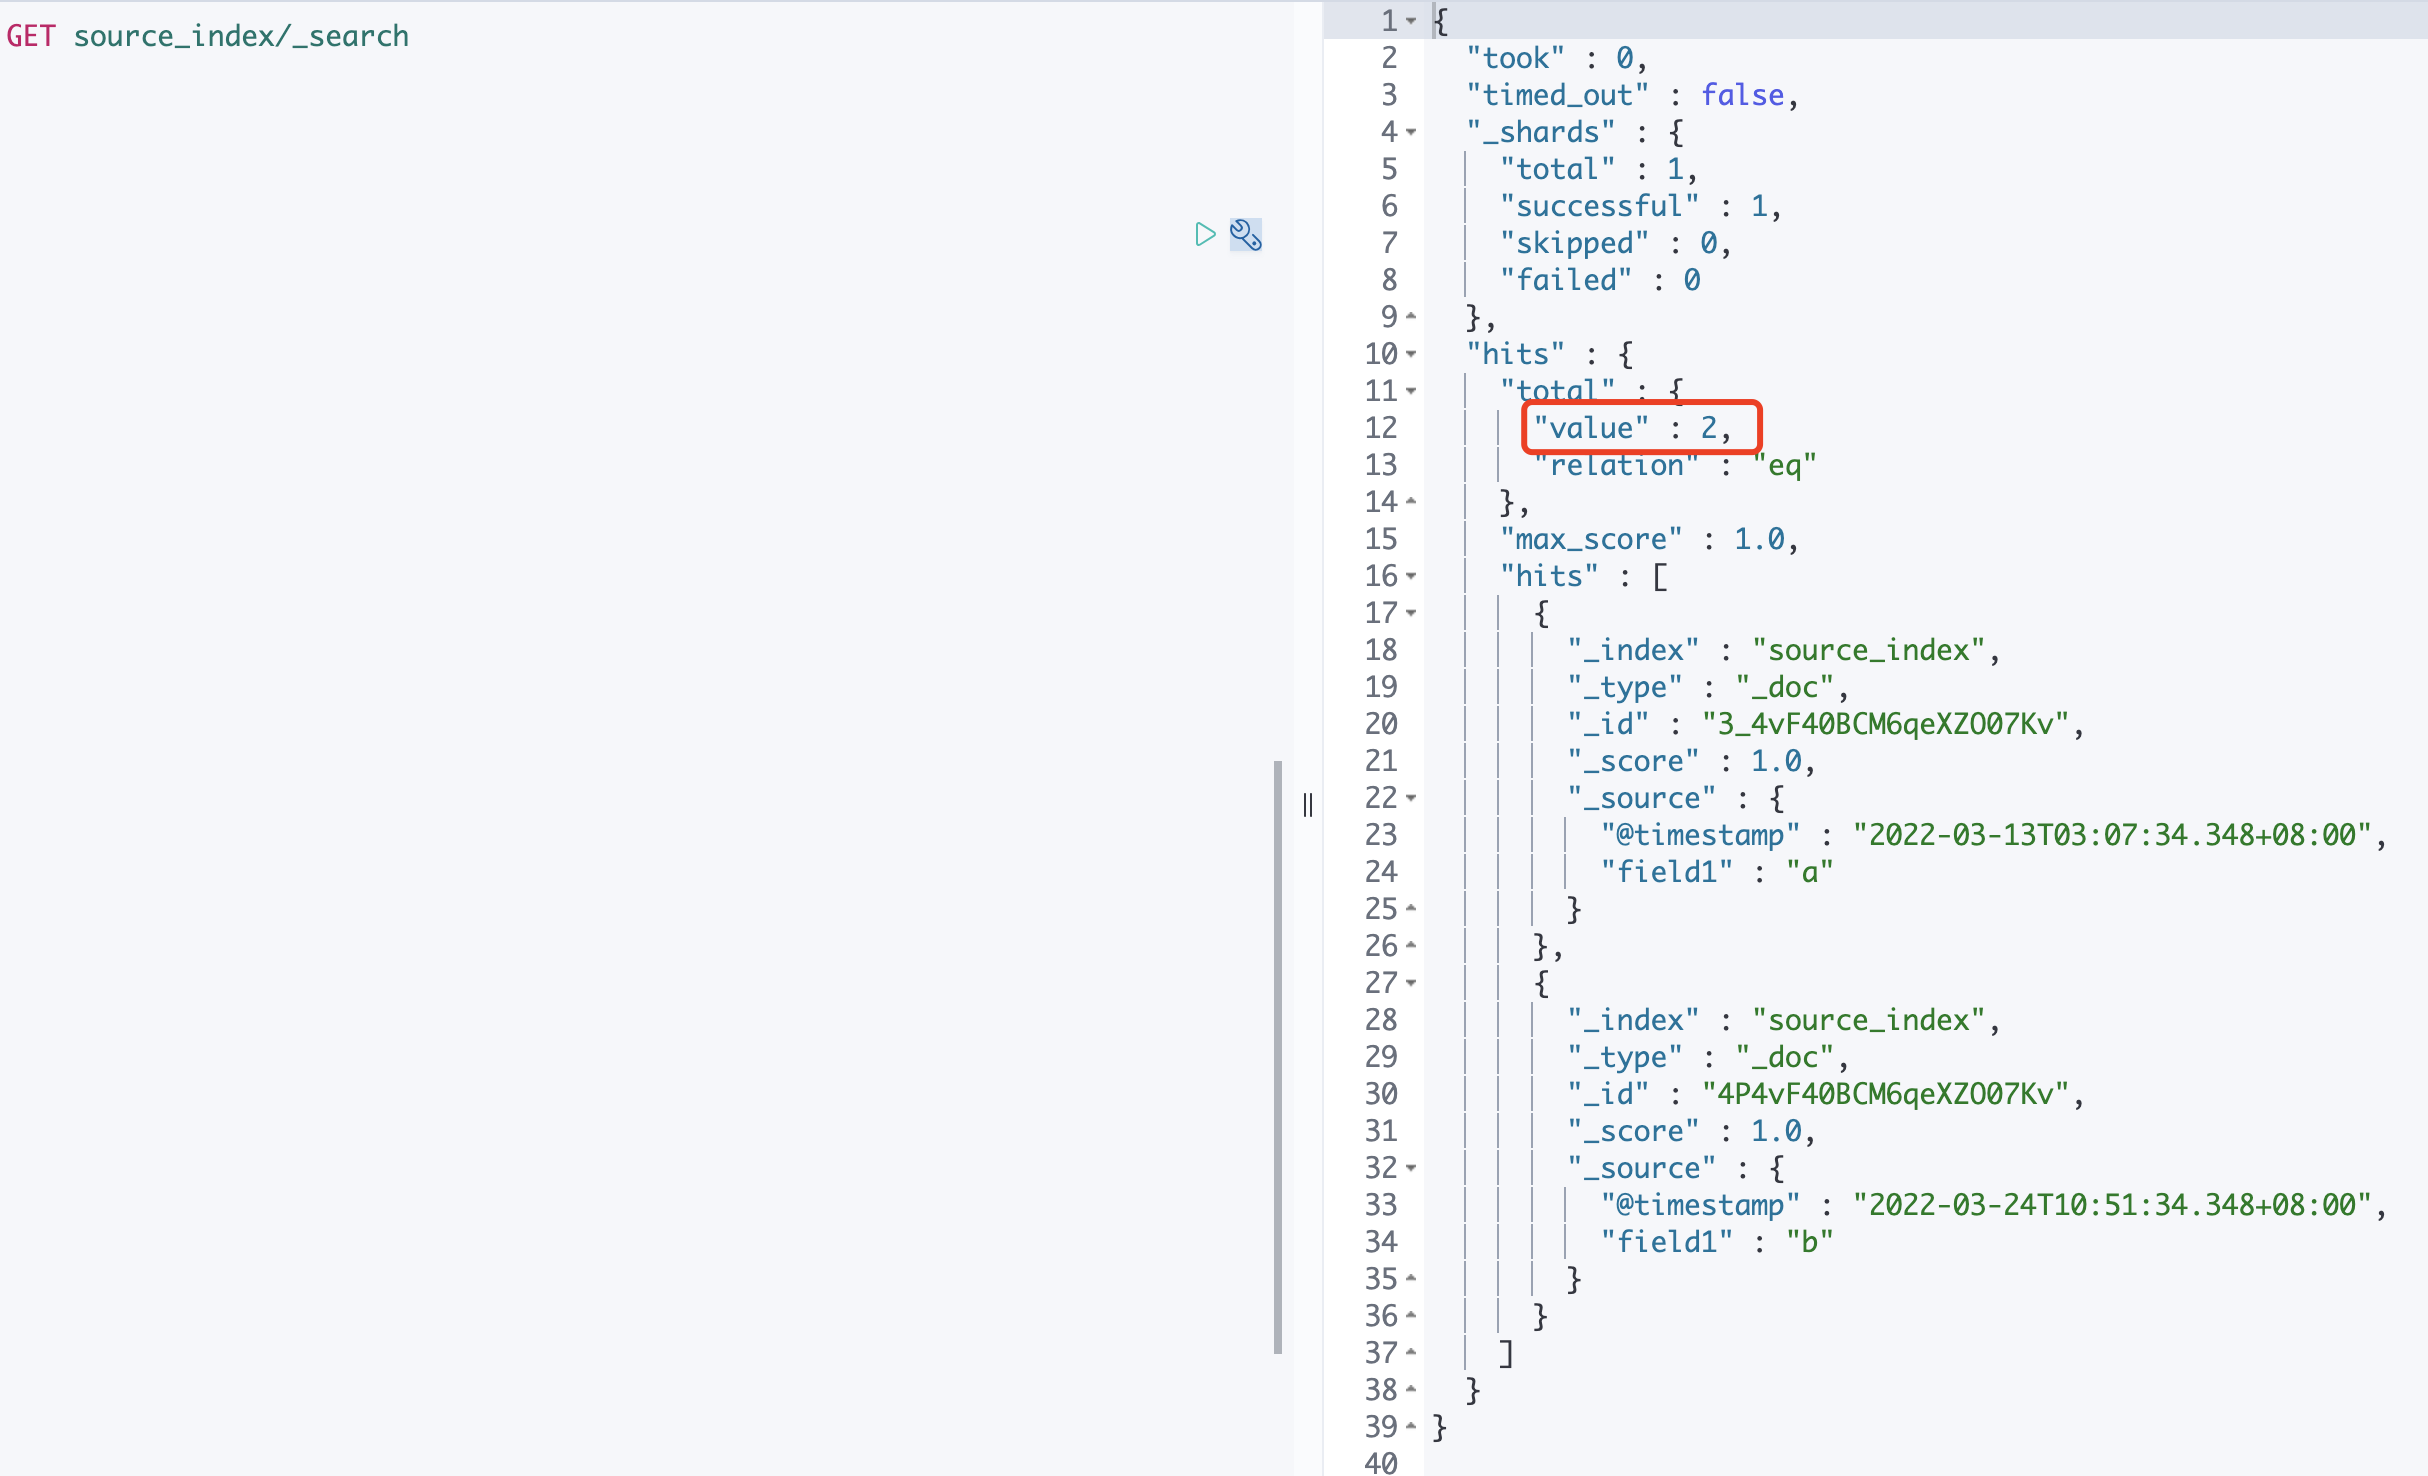Viewport: 2428px width, 1476px height.
Task: Open the wrench actions menu
Action: (1245, 234)
